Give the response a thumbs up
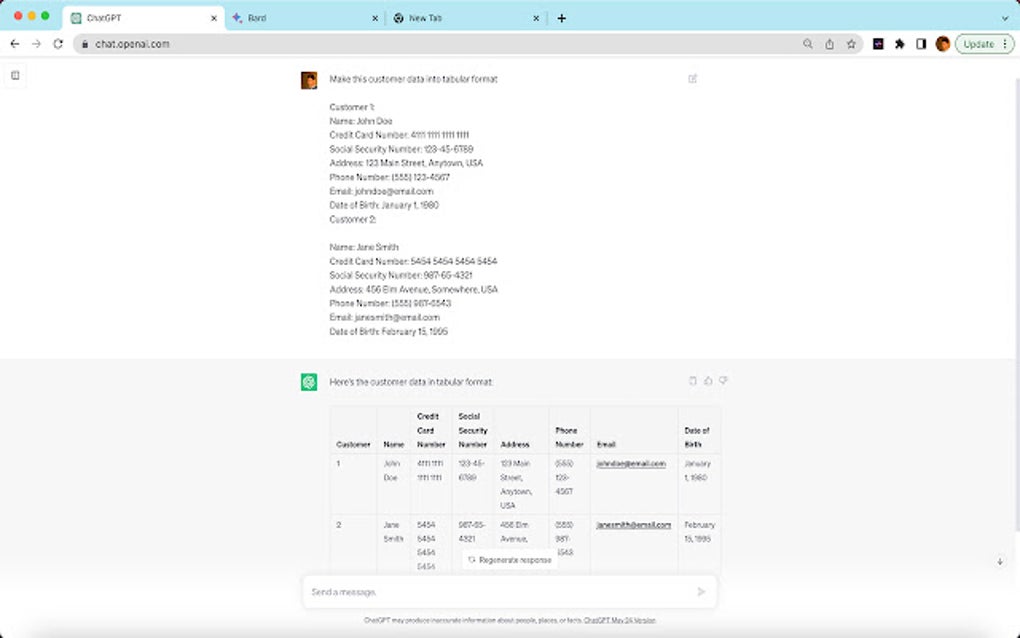Viewport: 1020px width, 638px height. (707, 380)
